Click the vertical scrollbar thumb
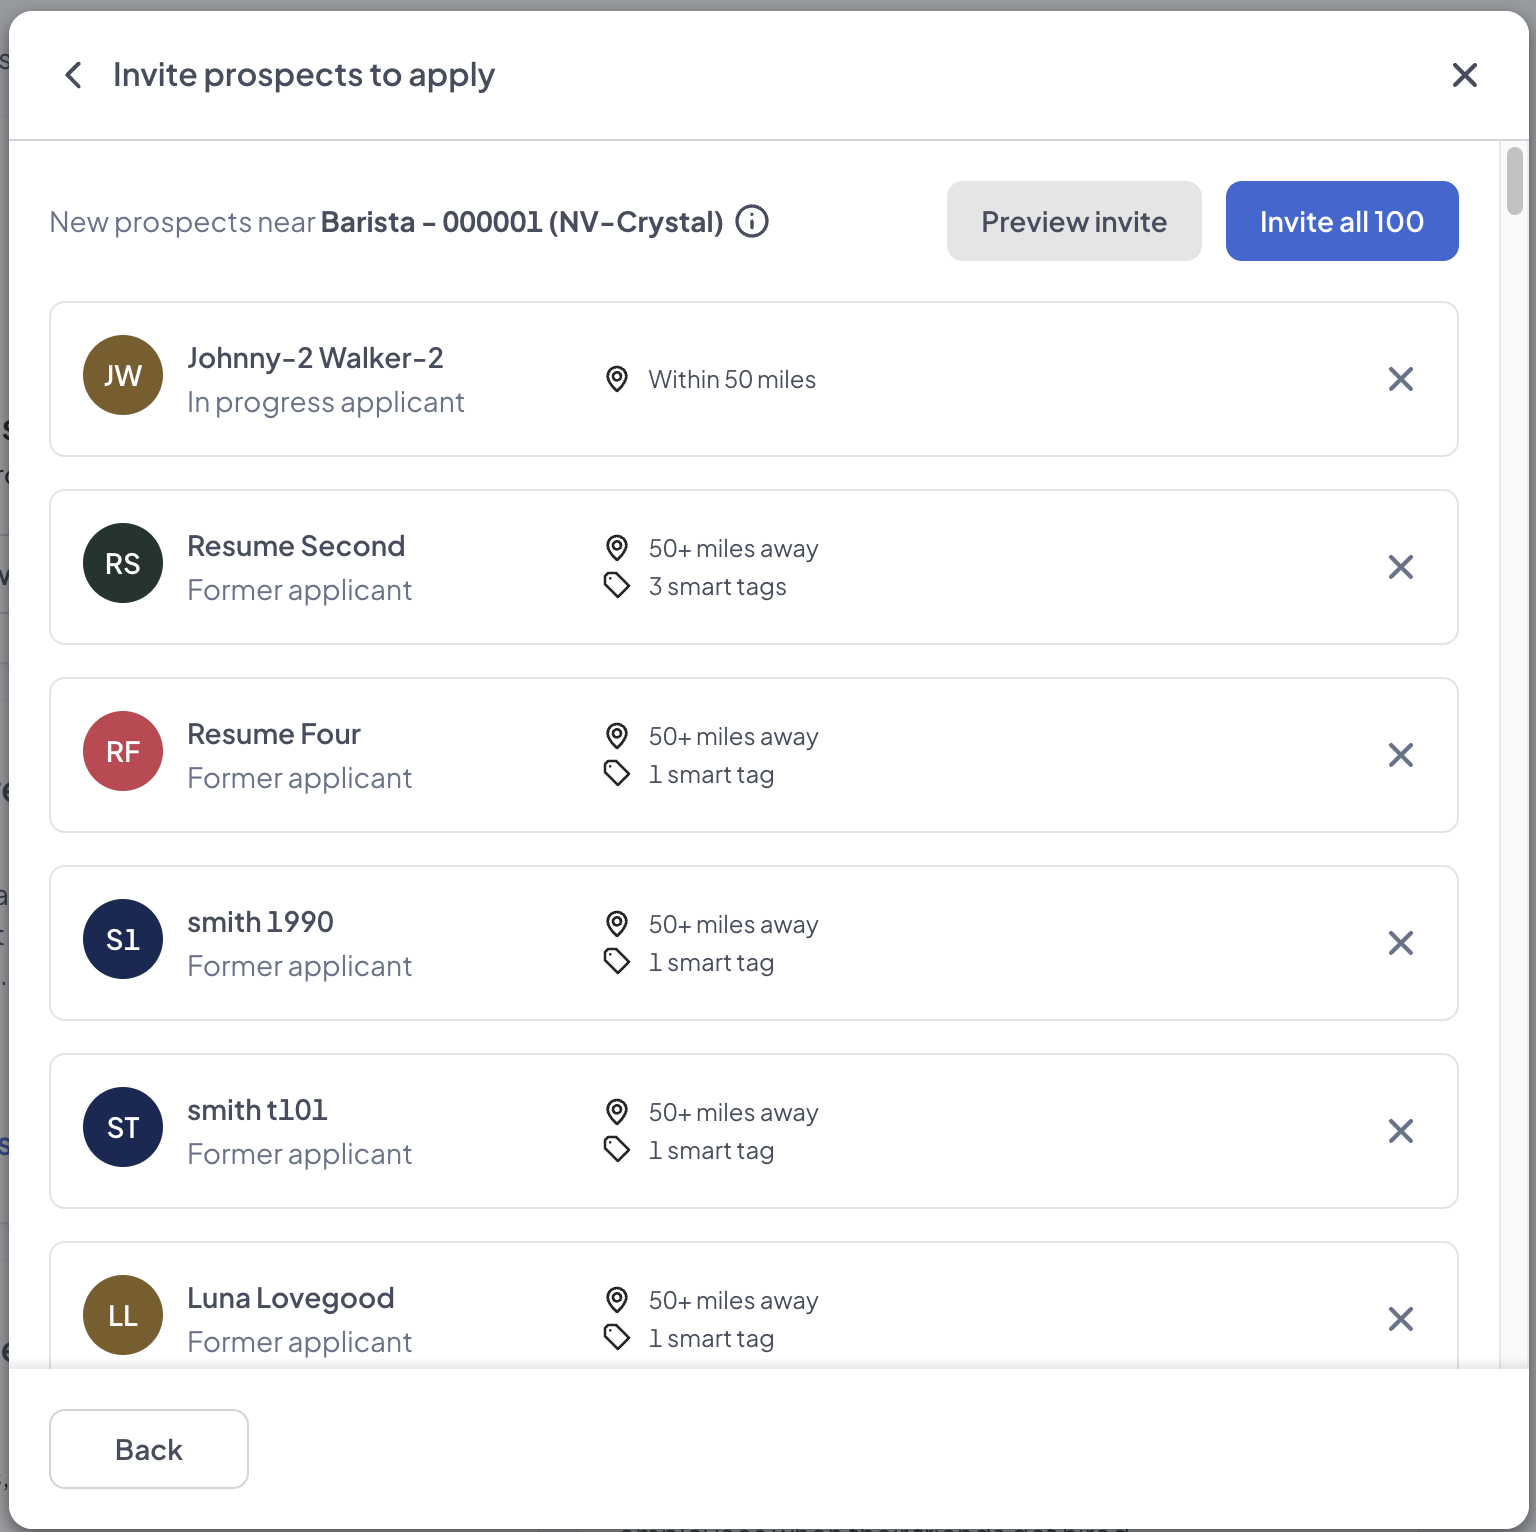Screen dimensions: 1536x1532 point(1515,181)
